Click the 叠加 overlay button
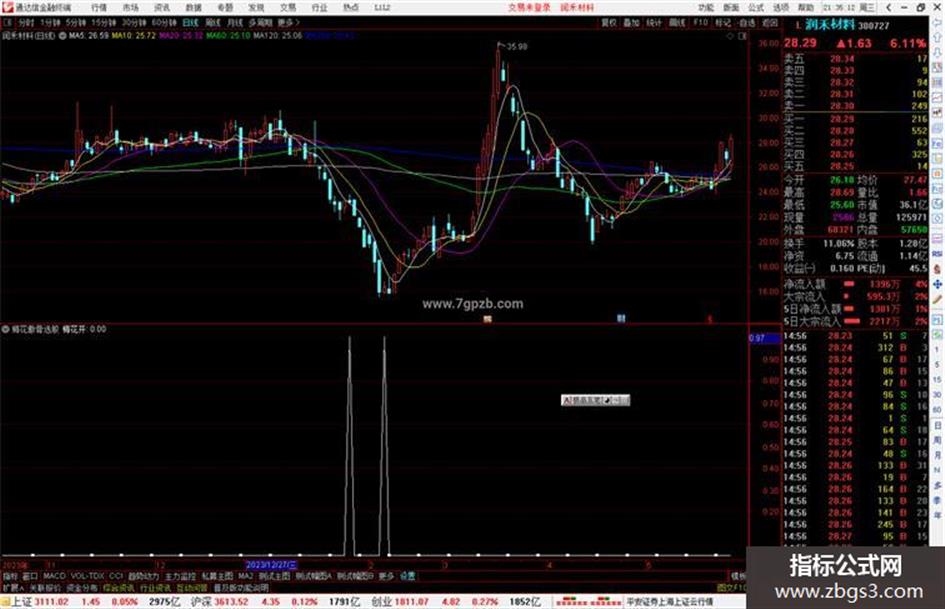 tap(631, 22)
